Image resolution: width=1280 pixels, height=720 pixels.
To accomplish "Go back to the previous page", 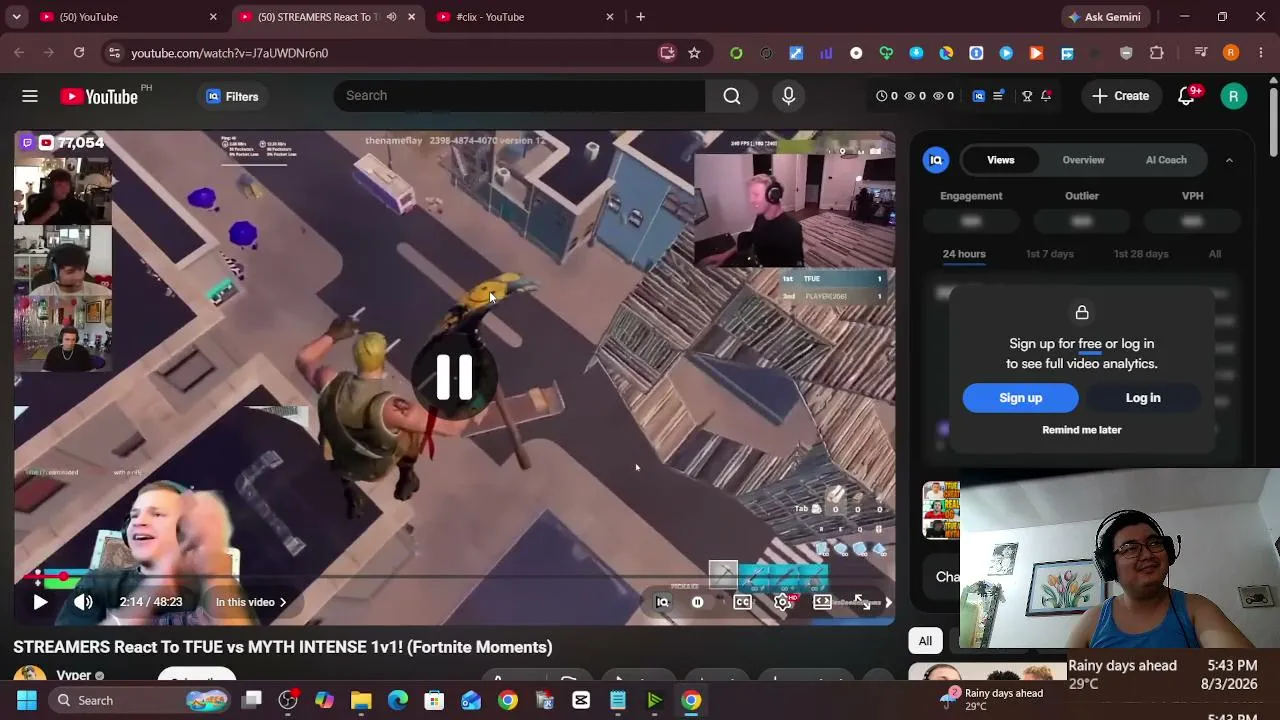I will point(19,53).
